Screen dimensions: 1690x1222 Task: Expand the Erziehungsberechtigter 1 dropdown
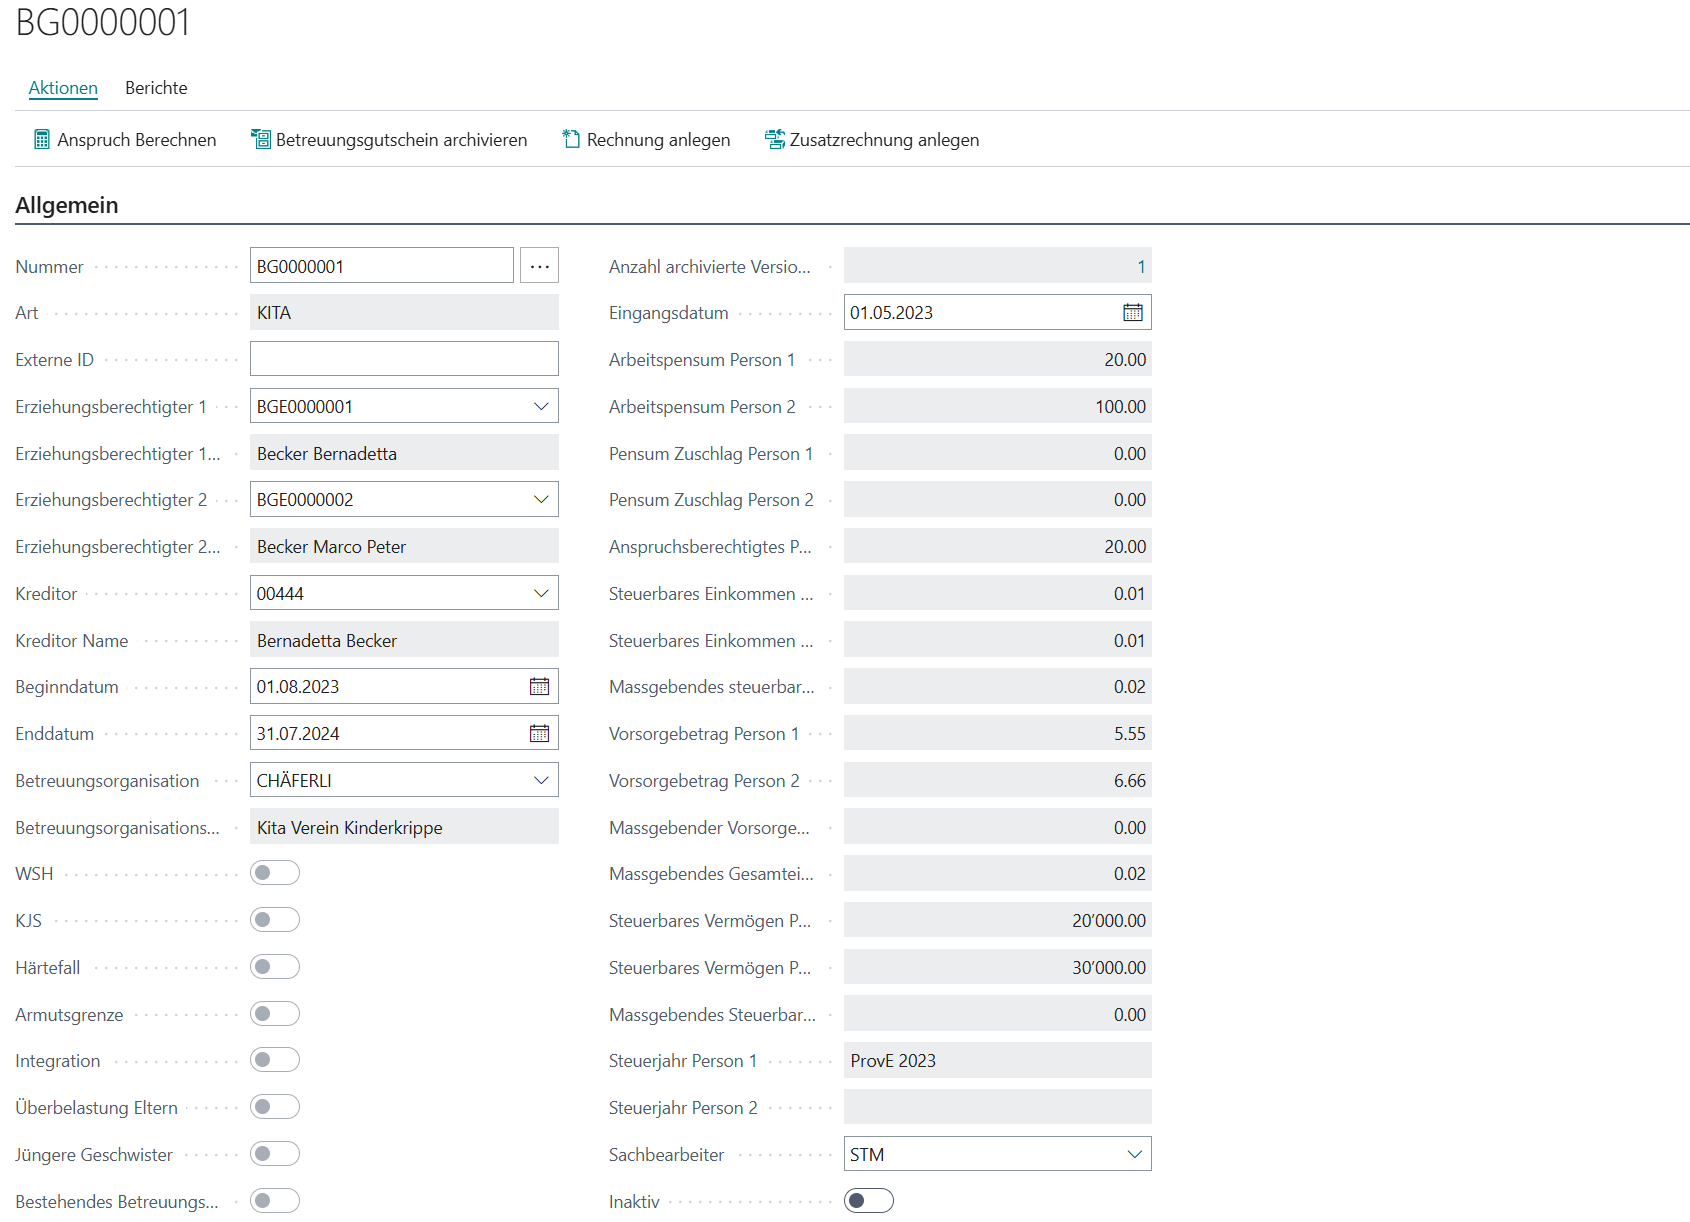click(541, 407)
